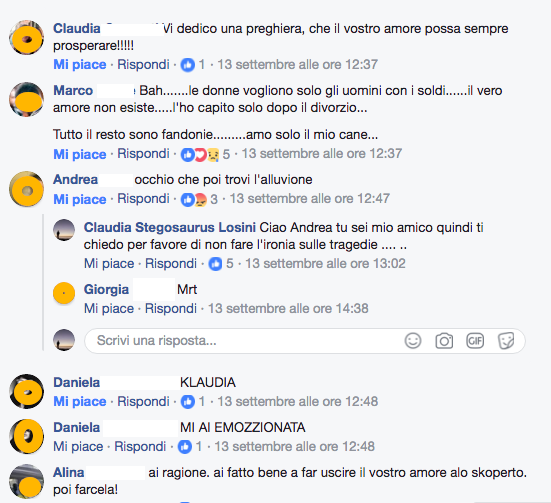This screenshot has height=503, width=551.
Task: Open Alina's profile name link
Action: coord(69,472)
